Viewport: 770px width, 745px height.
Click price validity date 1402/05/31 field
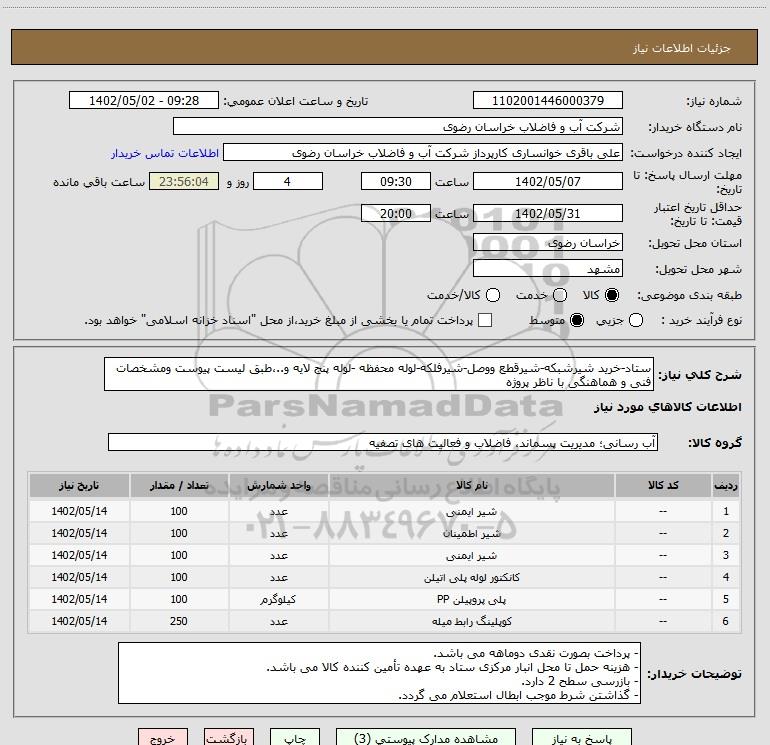(548, 213)
